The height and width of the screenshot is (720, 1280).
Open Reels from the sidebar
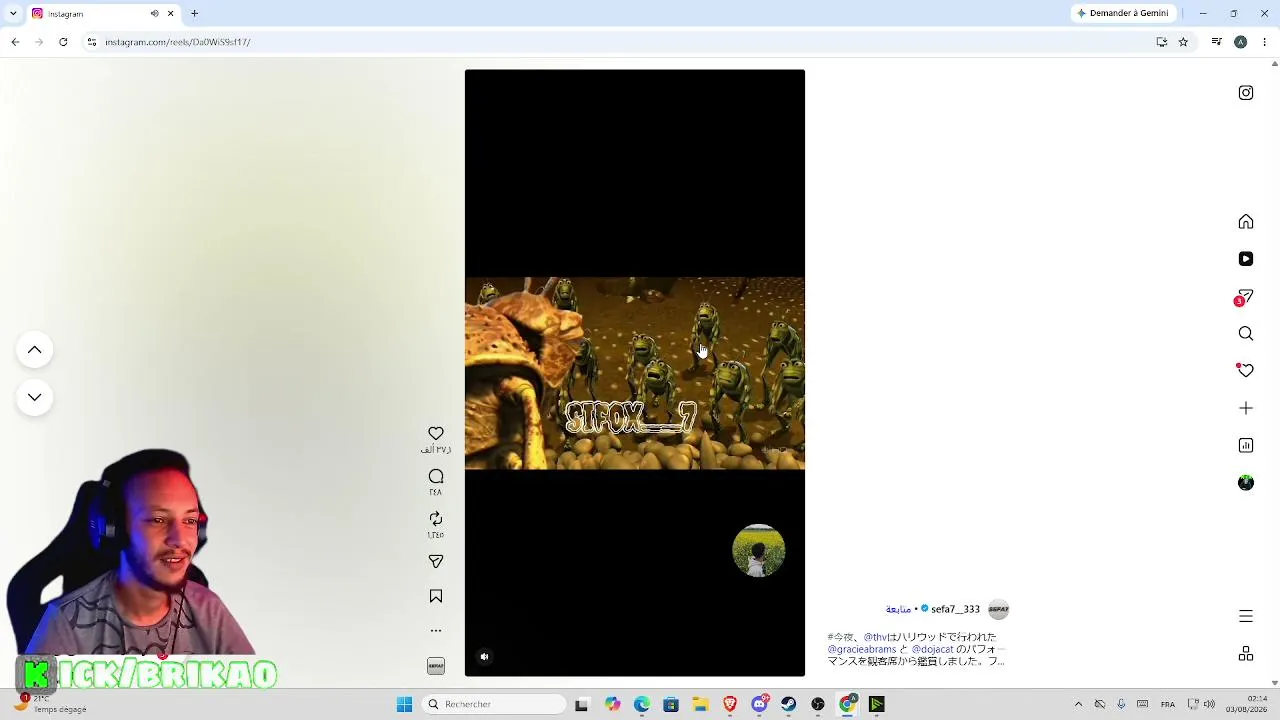pyautogui.click(x=1246, y=259)
